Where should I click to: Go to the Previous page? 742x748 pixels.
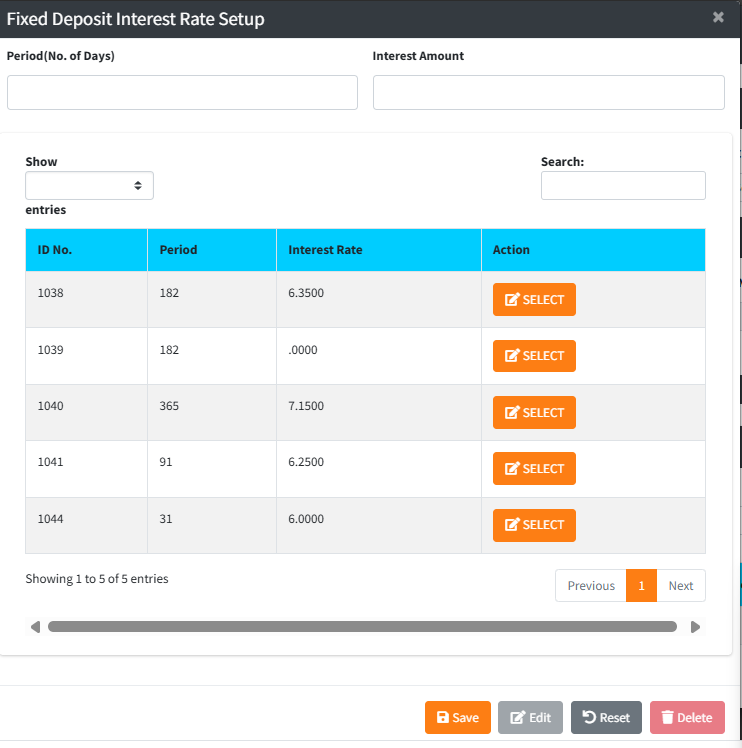point(590,586)
